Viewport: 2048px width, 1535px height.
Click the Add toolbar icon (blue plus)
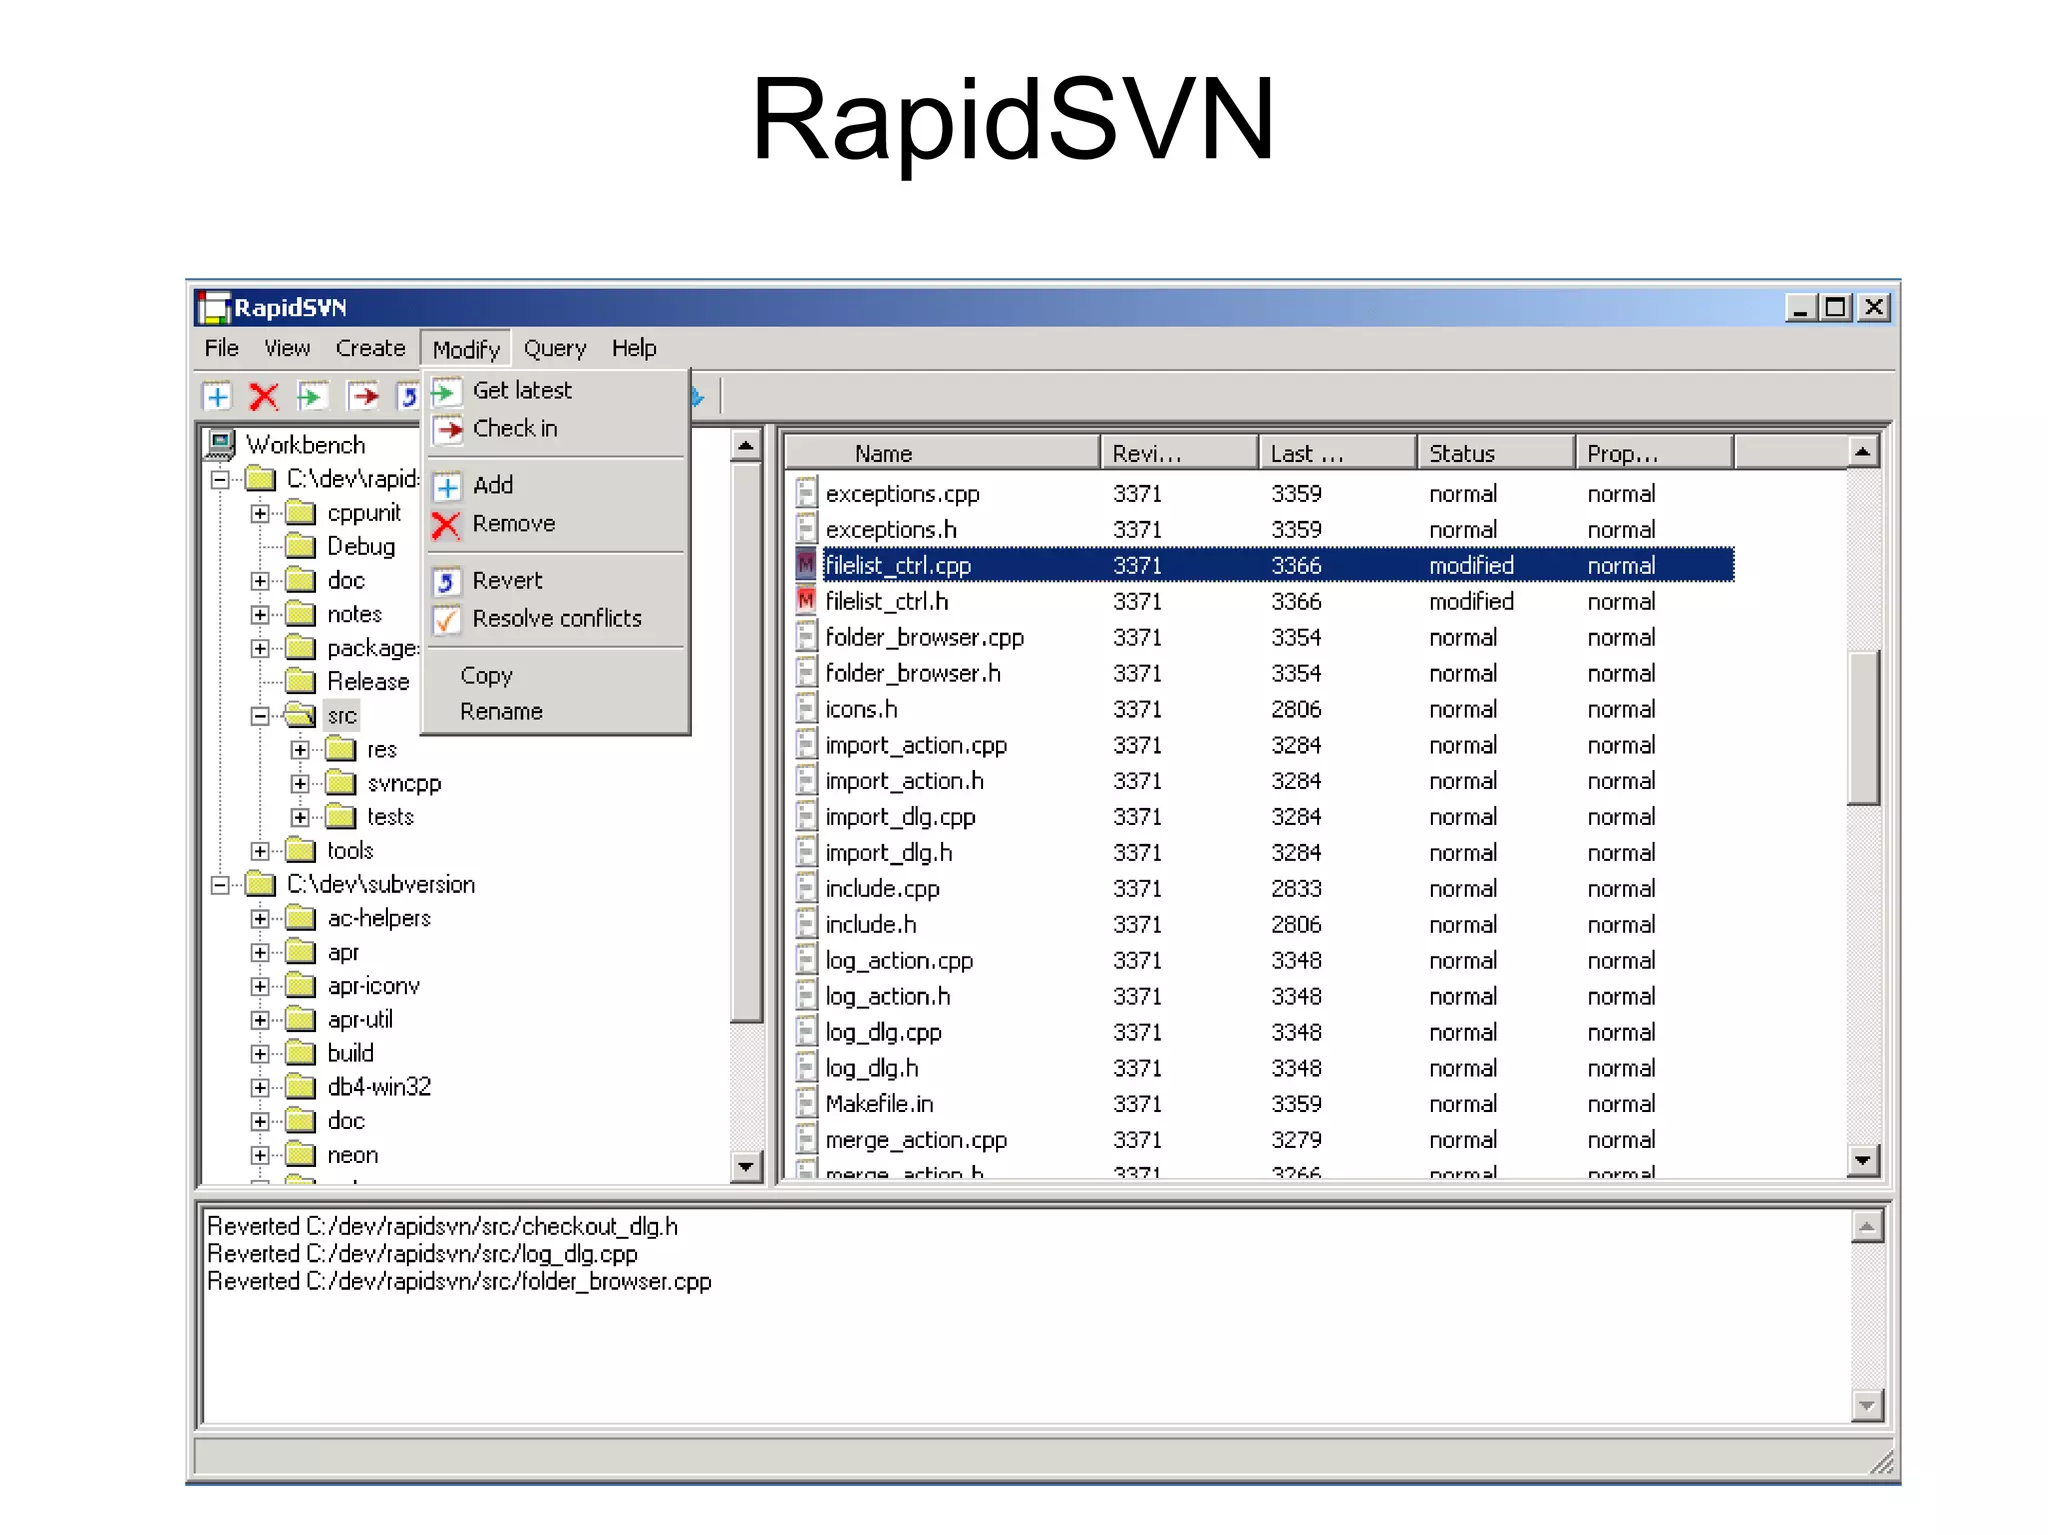click(x=217, y=397)
